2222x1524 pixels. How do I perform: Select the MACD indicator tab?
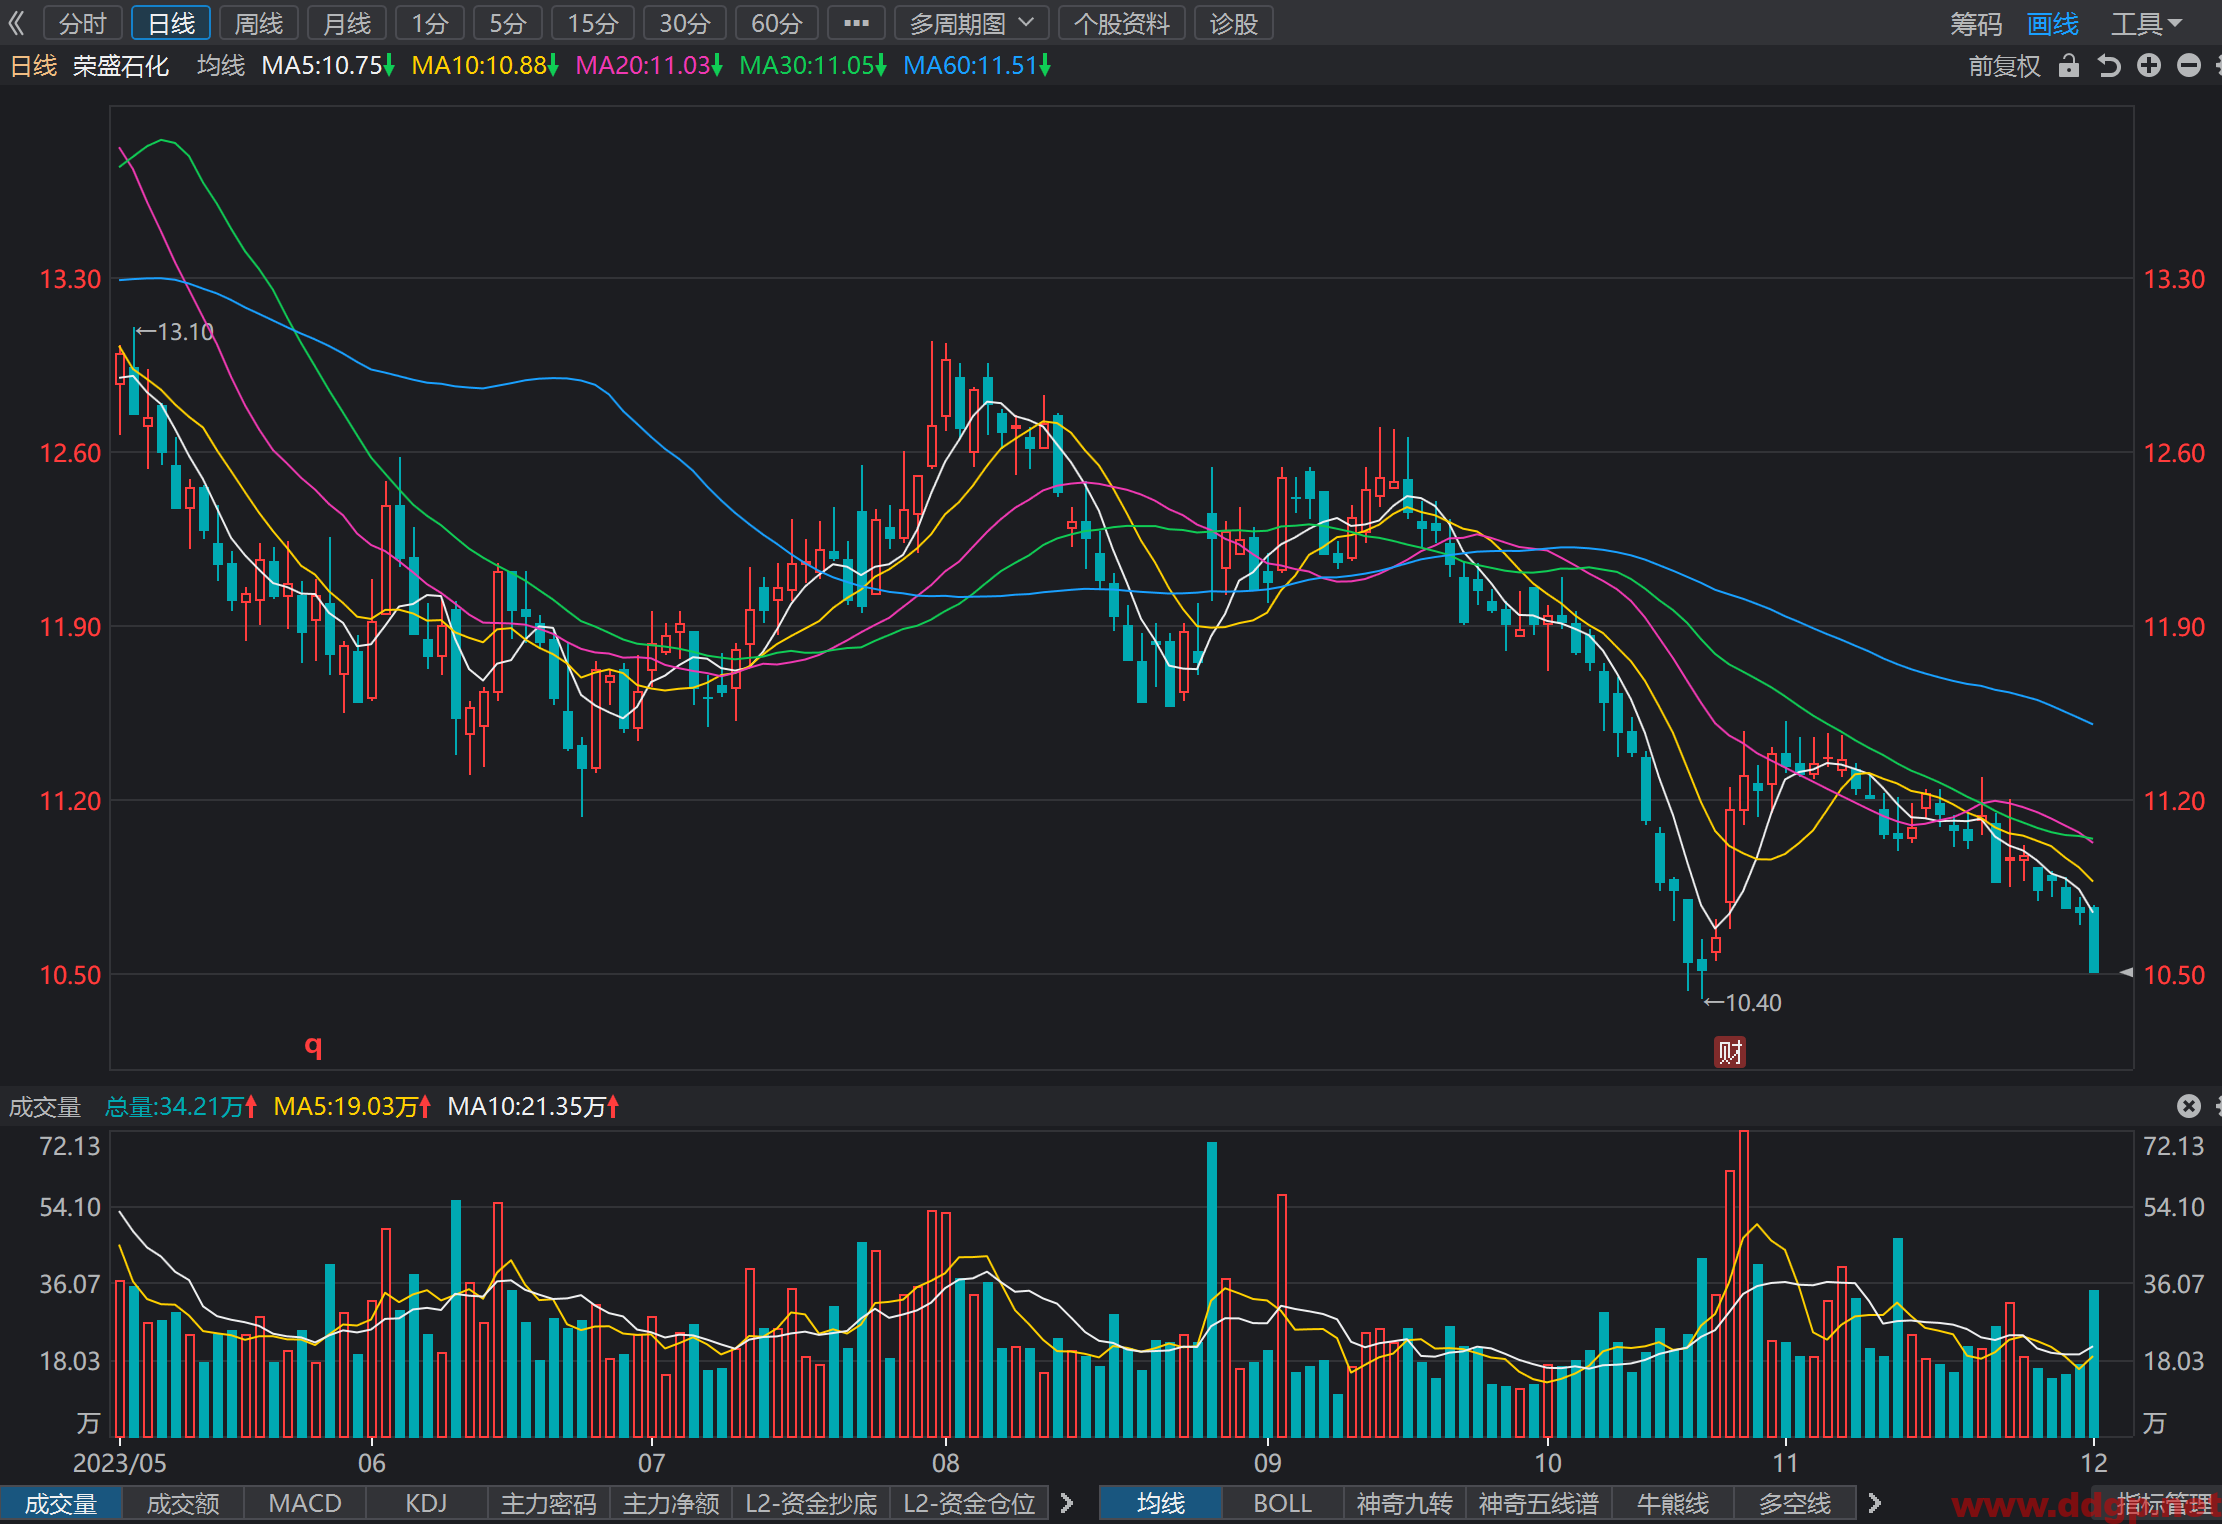pyautogui.click(x=305, y=1503)
